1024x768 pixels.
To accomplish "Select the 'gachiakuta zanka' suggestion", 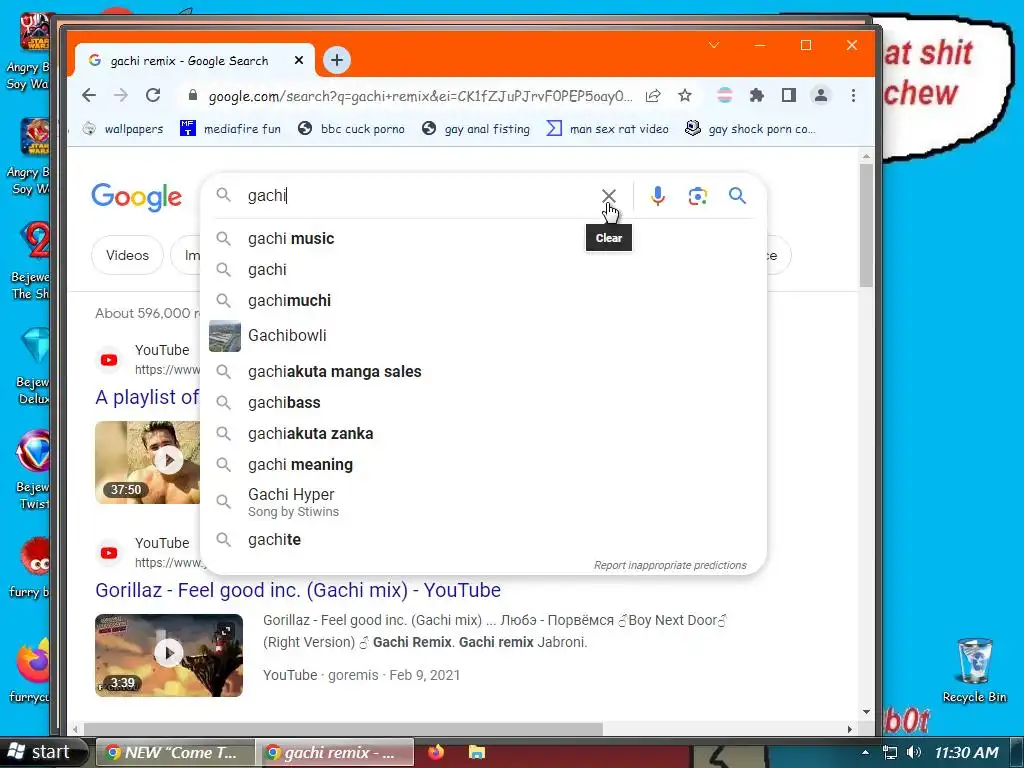I will pyautogui.click(x=483, y=434).
